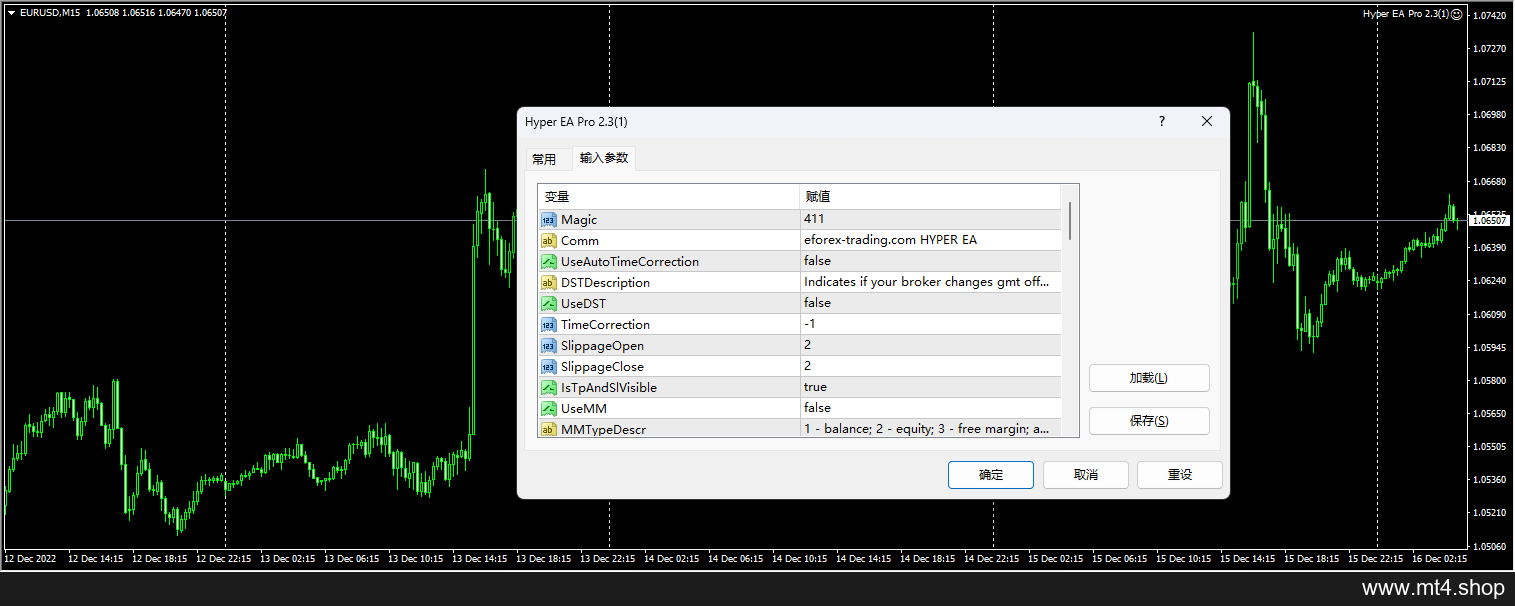1515x606 pixels.
Task: Close the Hyper EA Pro dialog
Action: tap(1207, 121)
